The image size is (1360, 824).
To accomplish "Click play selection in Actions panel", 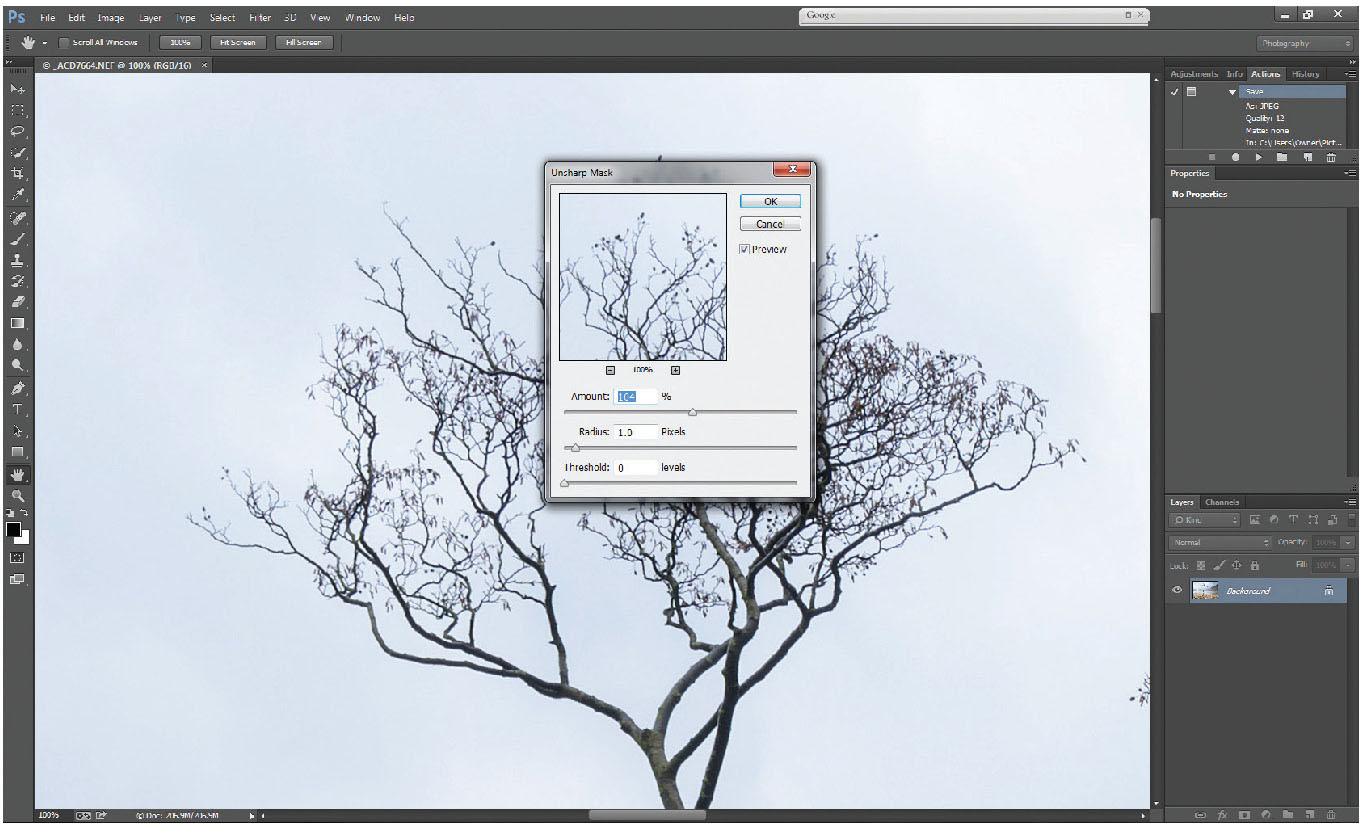I will click(1259, 157).
